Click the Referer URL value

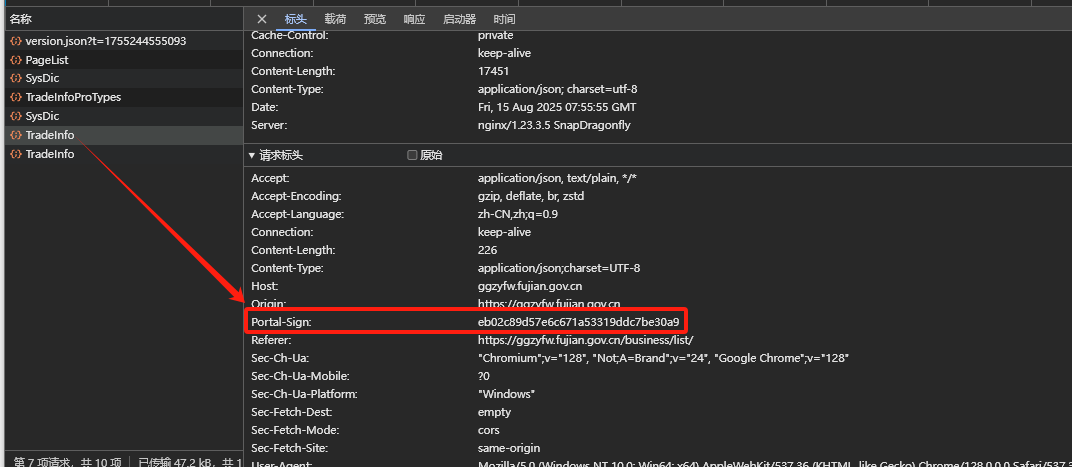click(585, 340)
